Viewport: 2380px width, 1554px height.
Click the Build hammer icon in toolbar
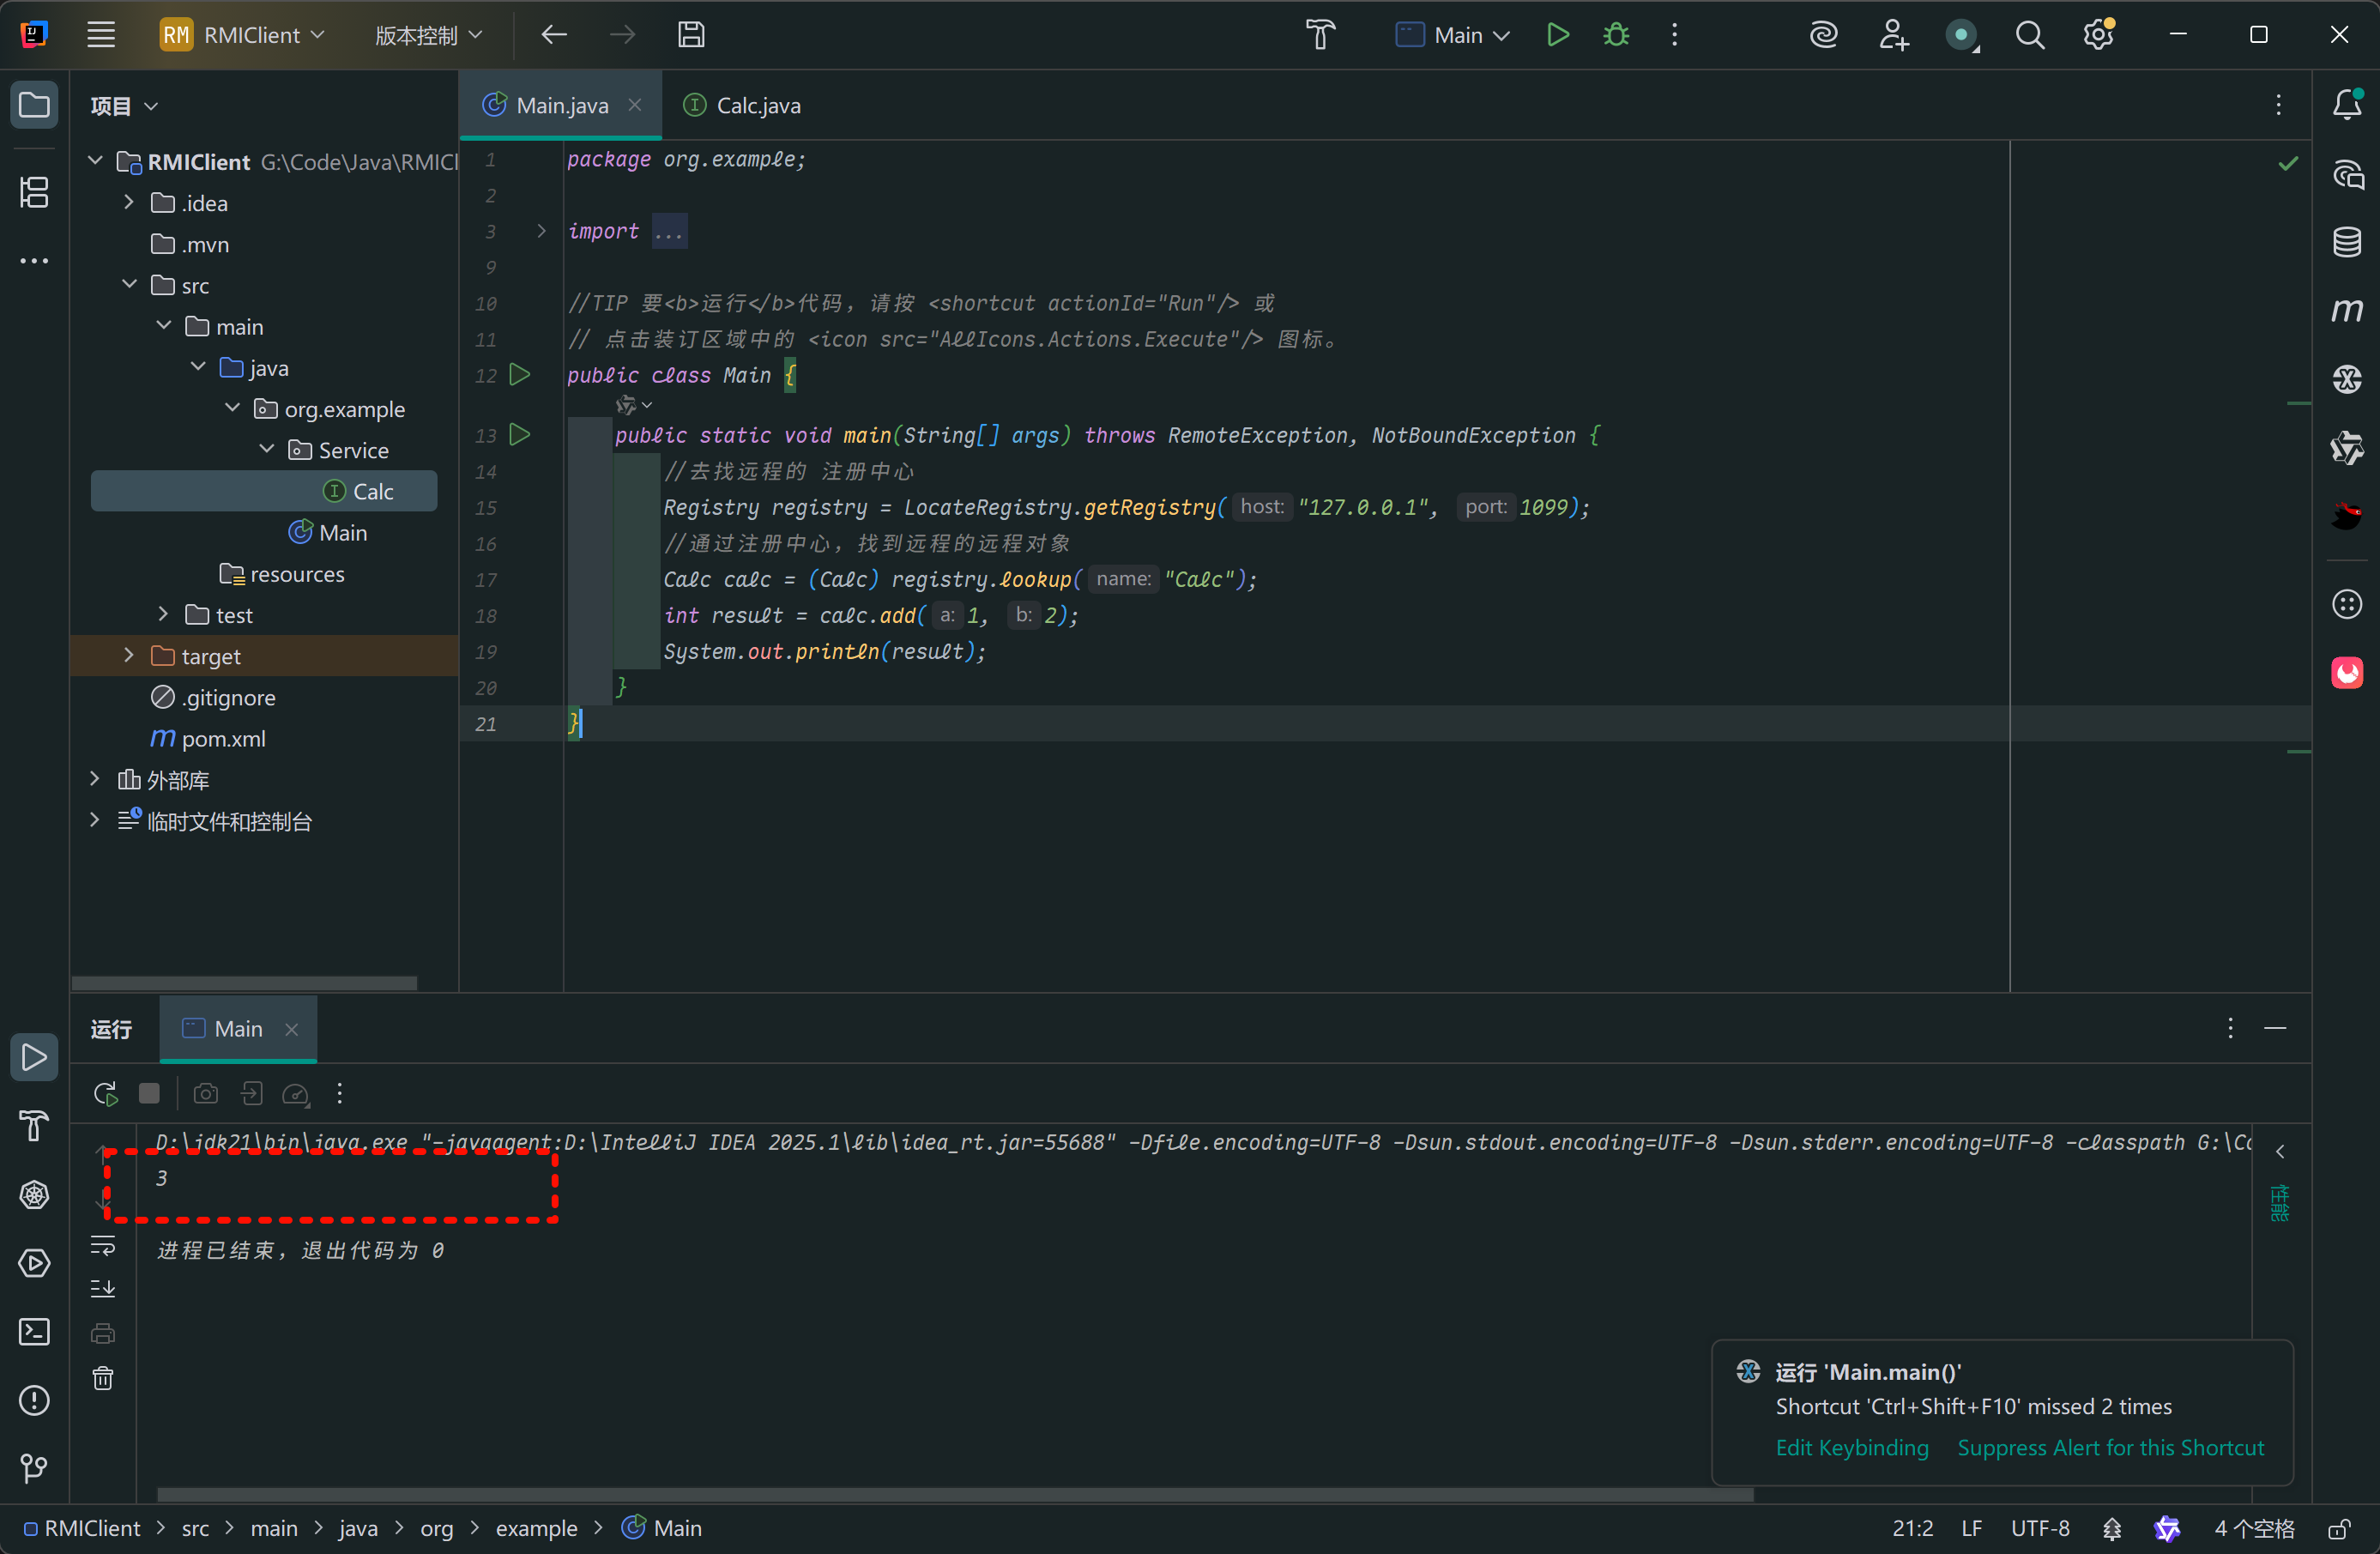click(x=1320, y=35)
